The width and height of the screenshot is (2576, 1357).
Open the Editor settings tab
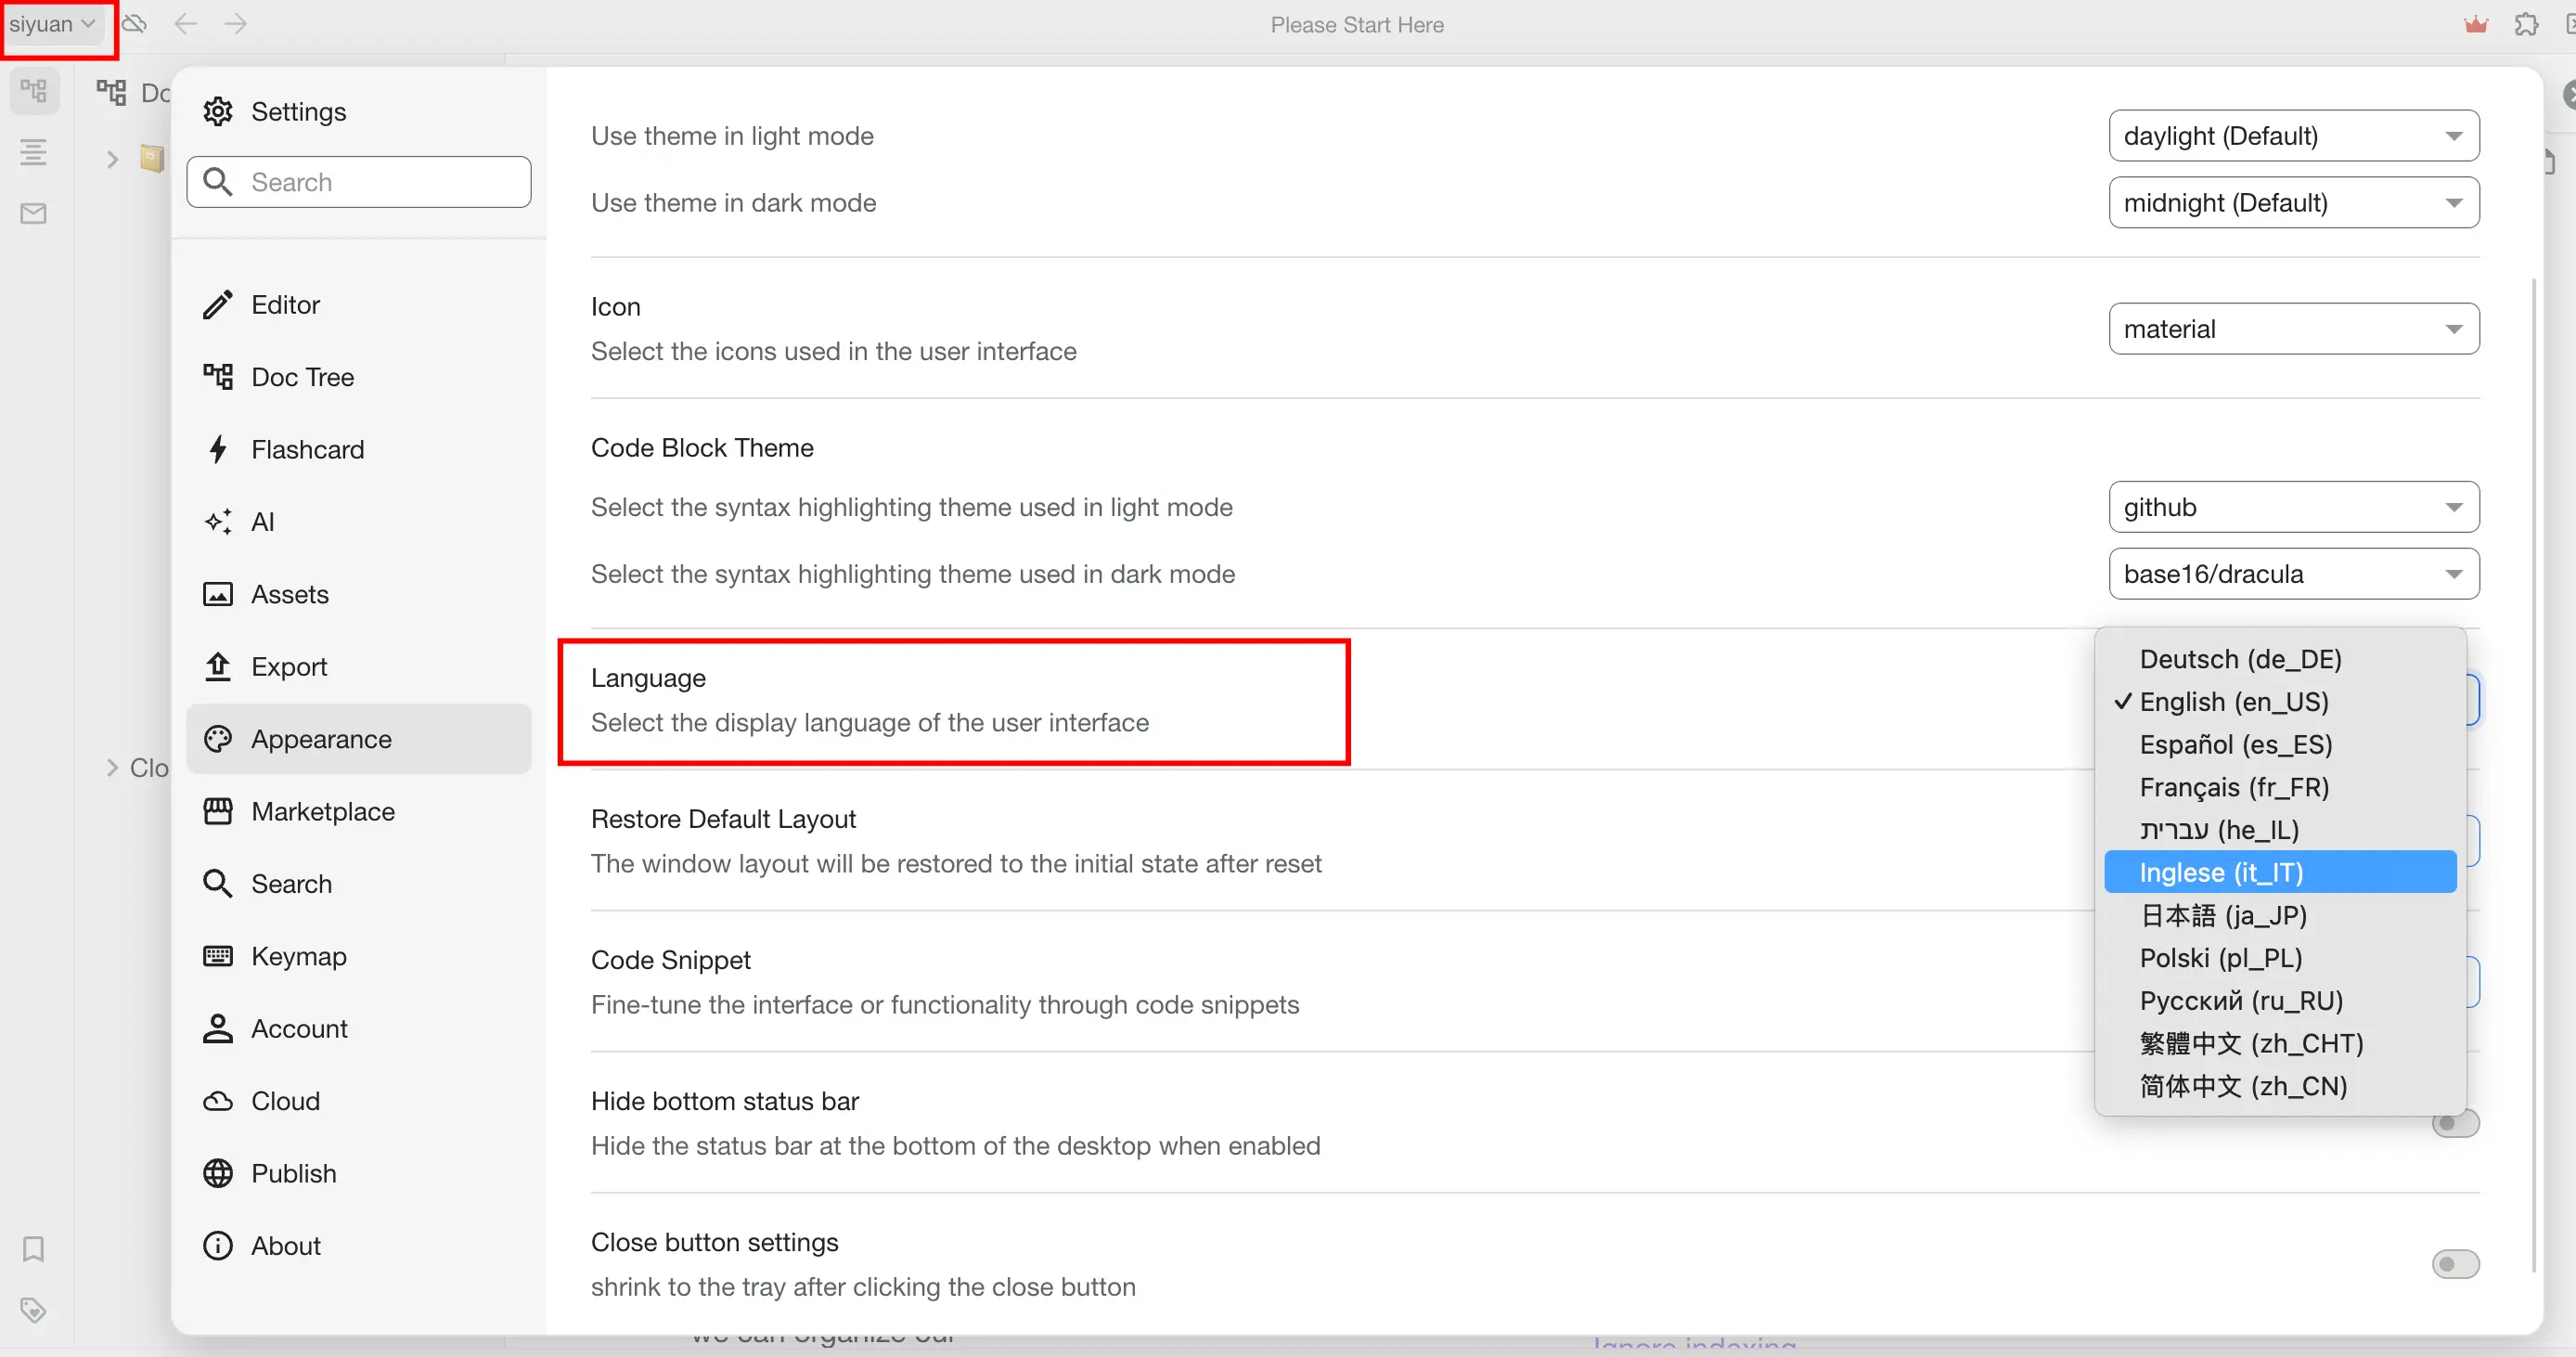[285, 305]
